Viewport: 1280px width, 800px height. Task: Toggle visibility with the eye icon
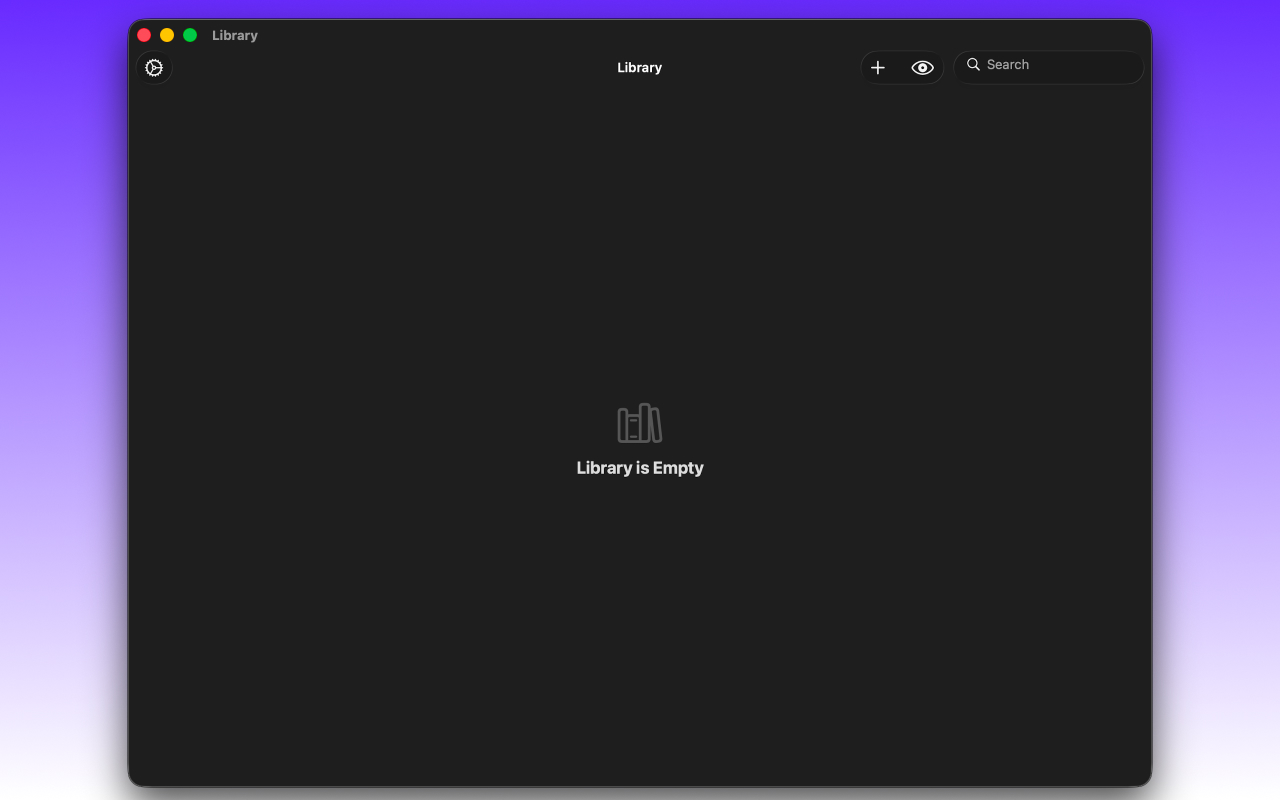point(922,68)
